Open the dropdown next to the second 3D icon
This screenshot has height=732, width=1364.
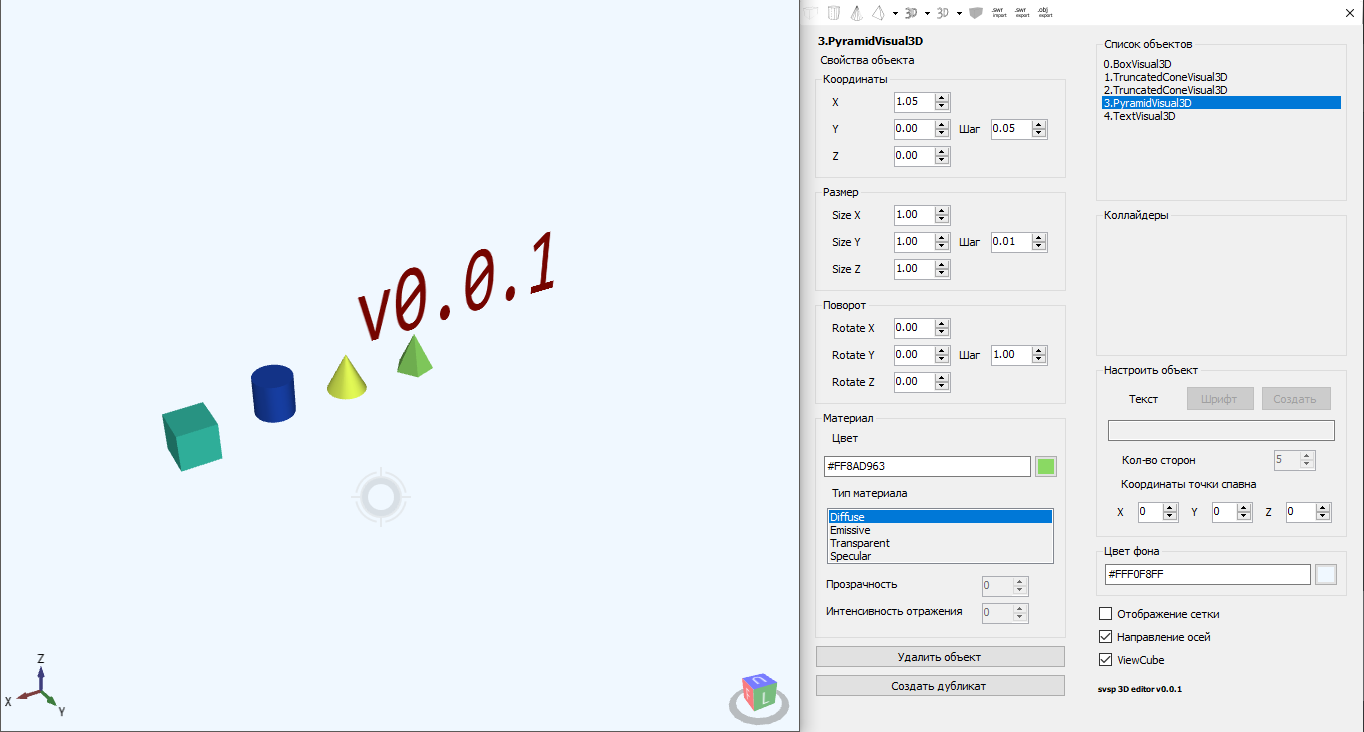tap(959, 12)
